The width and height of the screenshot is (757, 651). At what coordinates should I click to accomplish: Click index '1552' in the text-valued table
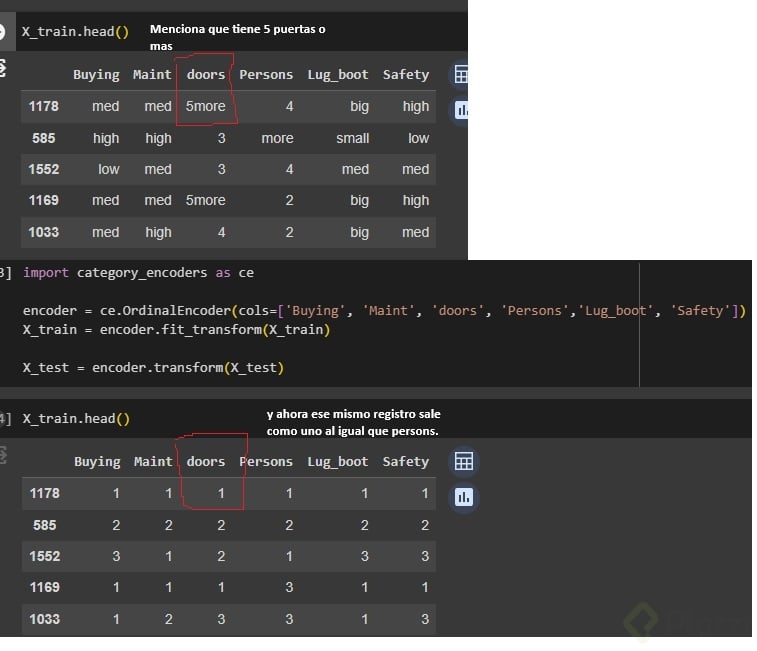tap(43, 170)
